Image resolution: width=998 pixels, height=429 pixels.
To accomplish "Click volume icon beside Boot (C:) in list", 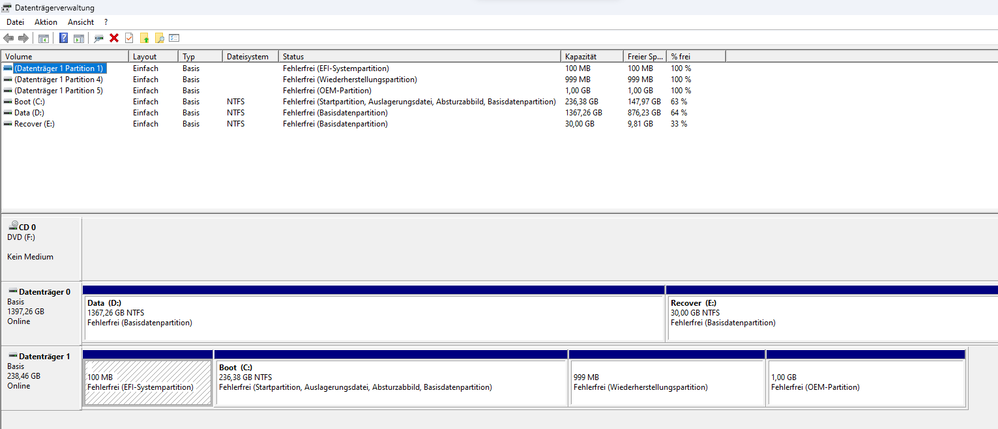I will coord(8,102).
